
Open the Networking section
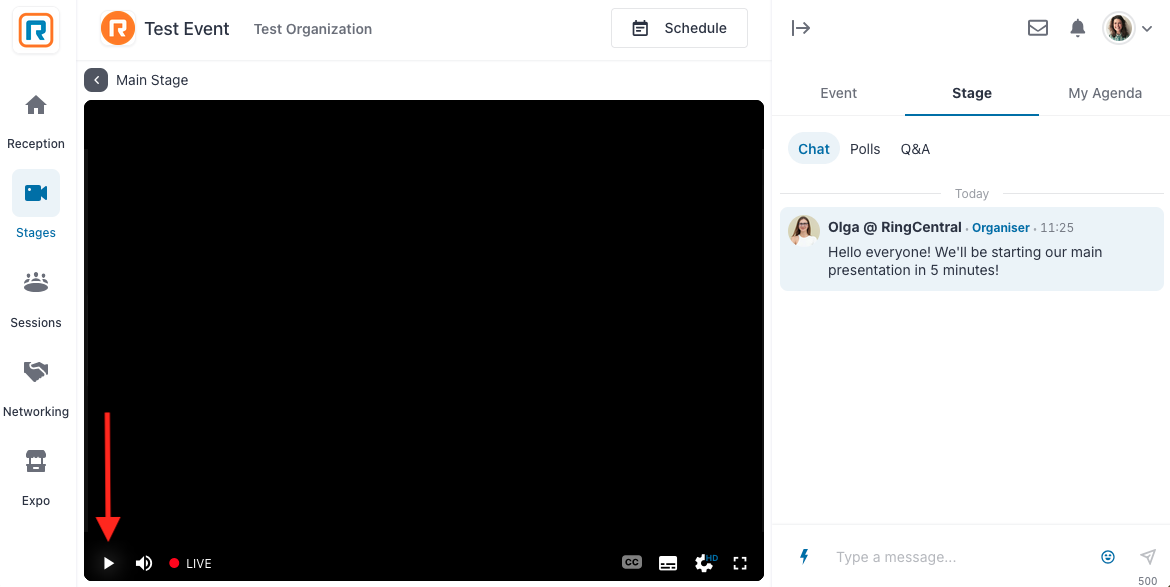tap(36, 389)
